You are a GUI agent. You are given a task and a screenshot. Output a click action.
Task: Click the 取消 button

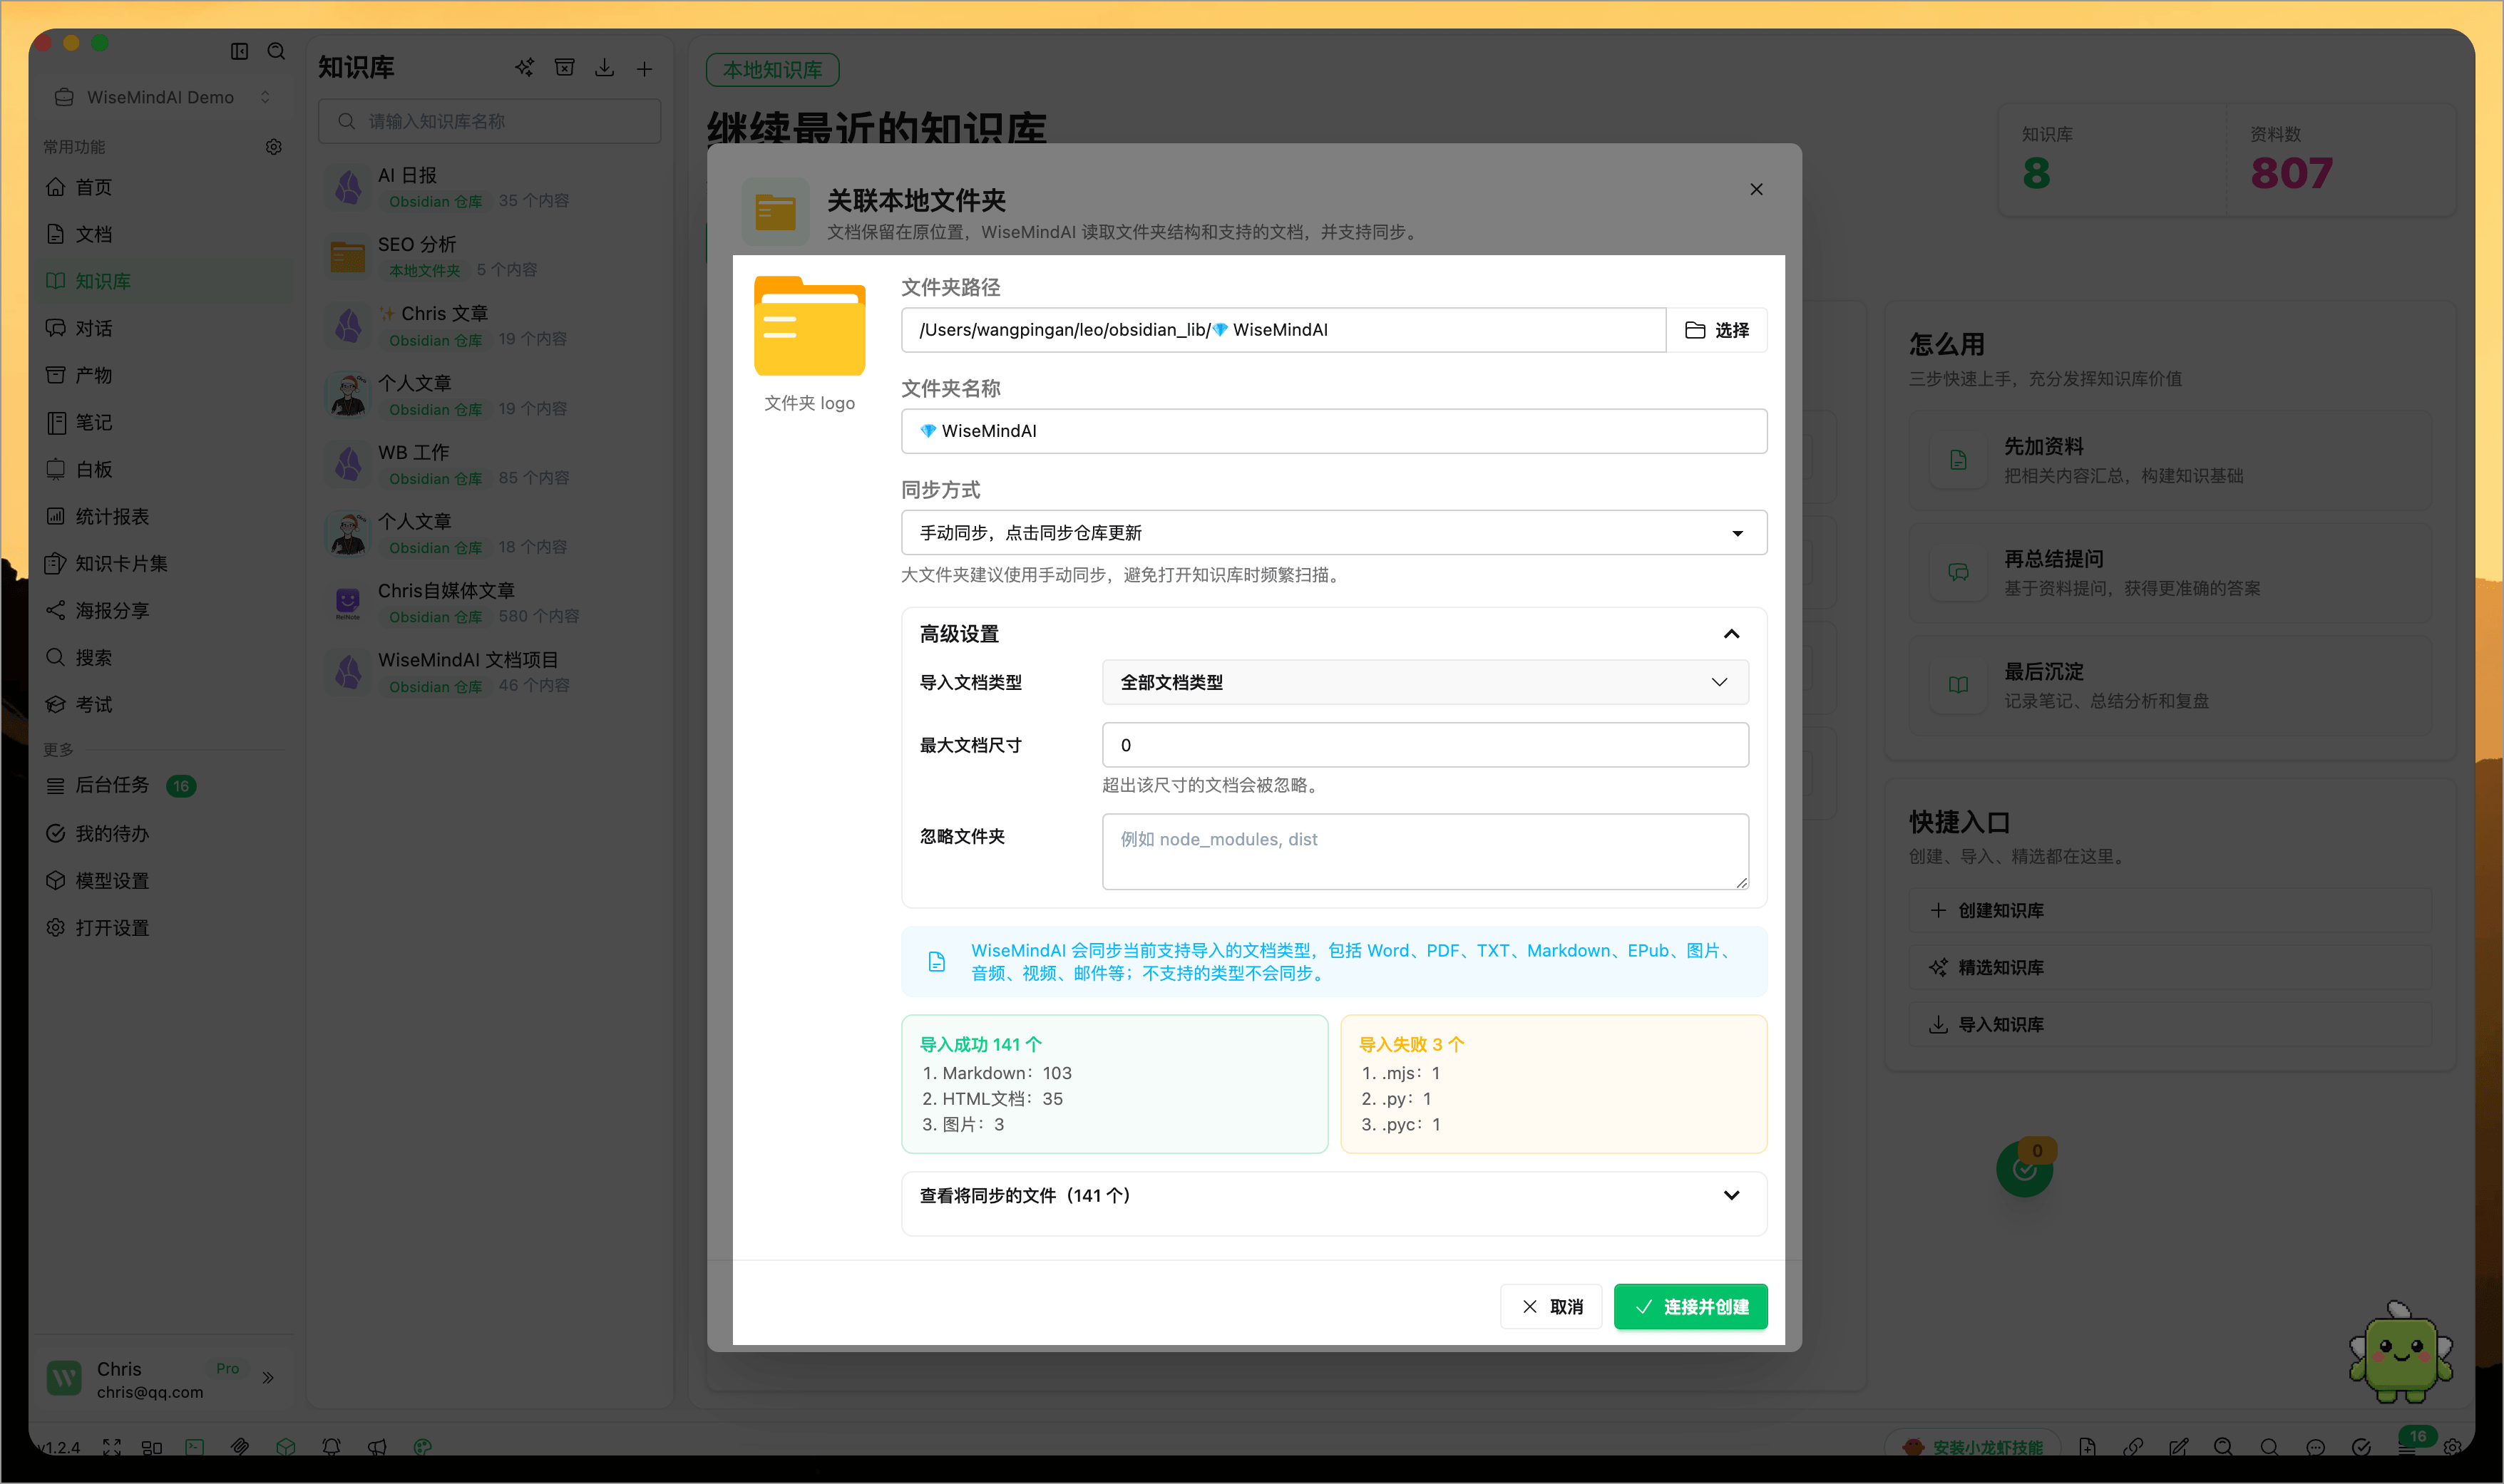tap(1551, 1307)
